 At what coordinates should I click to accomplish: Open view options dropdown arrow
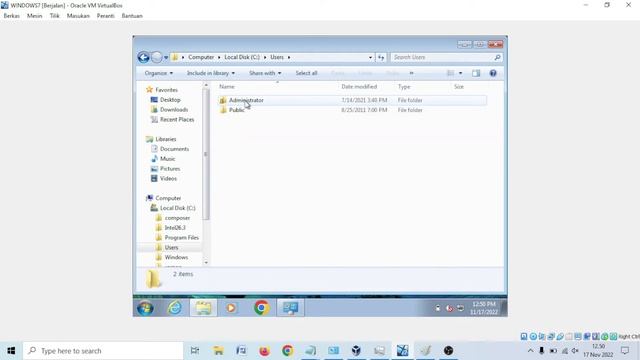[460, 73]
